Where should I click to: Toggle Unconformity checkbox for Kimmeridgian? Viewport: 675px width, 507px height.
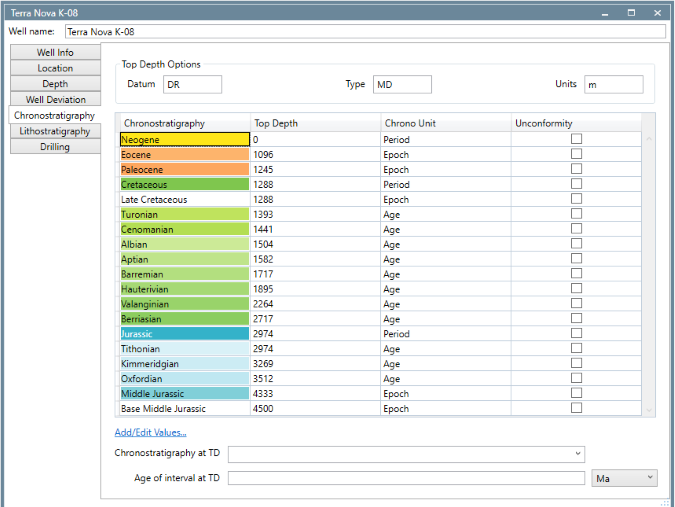click(x=576, y=363)
